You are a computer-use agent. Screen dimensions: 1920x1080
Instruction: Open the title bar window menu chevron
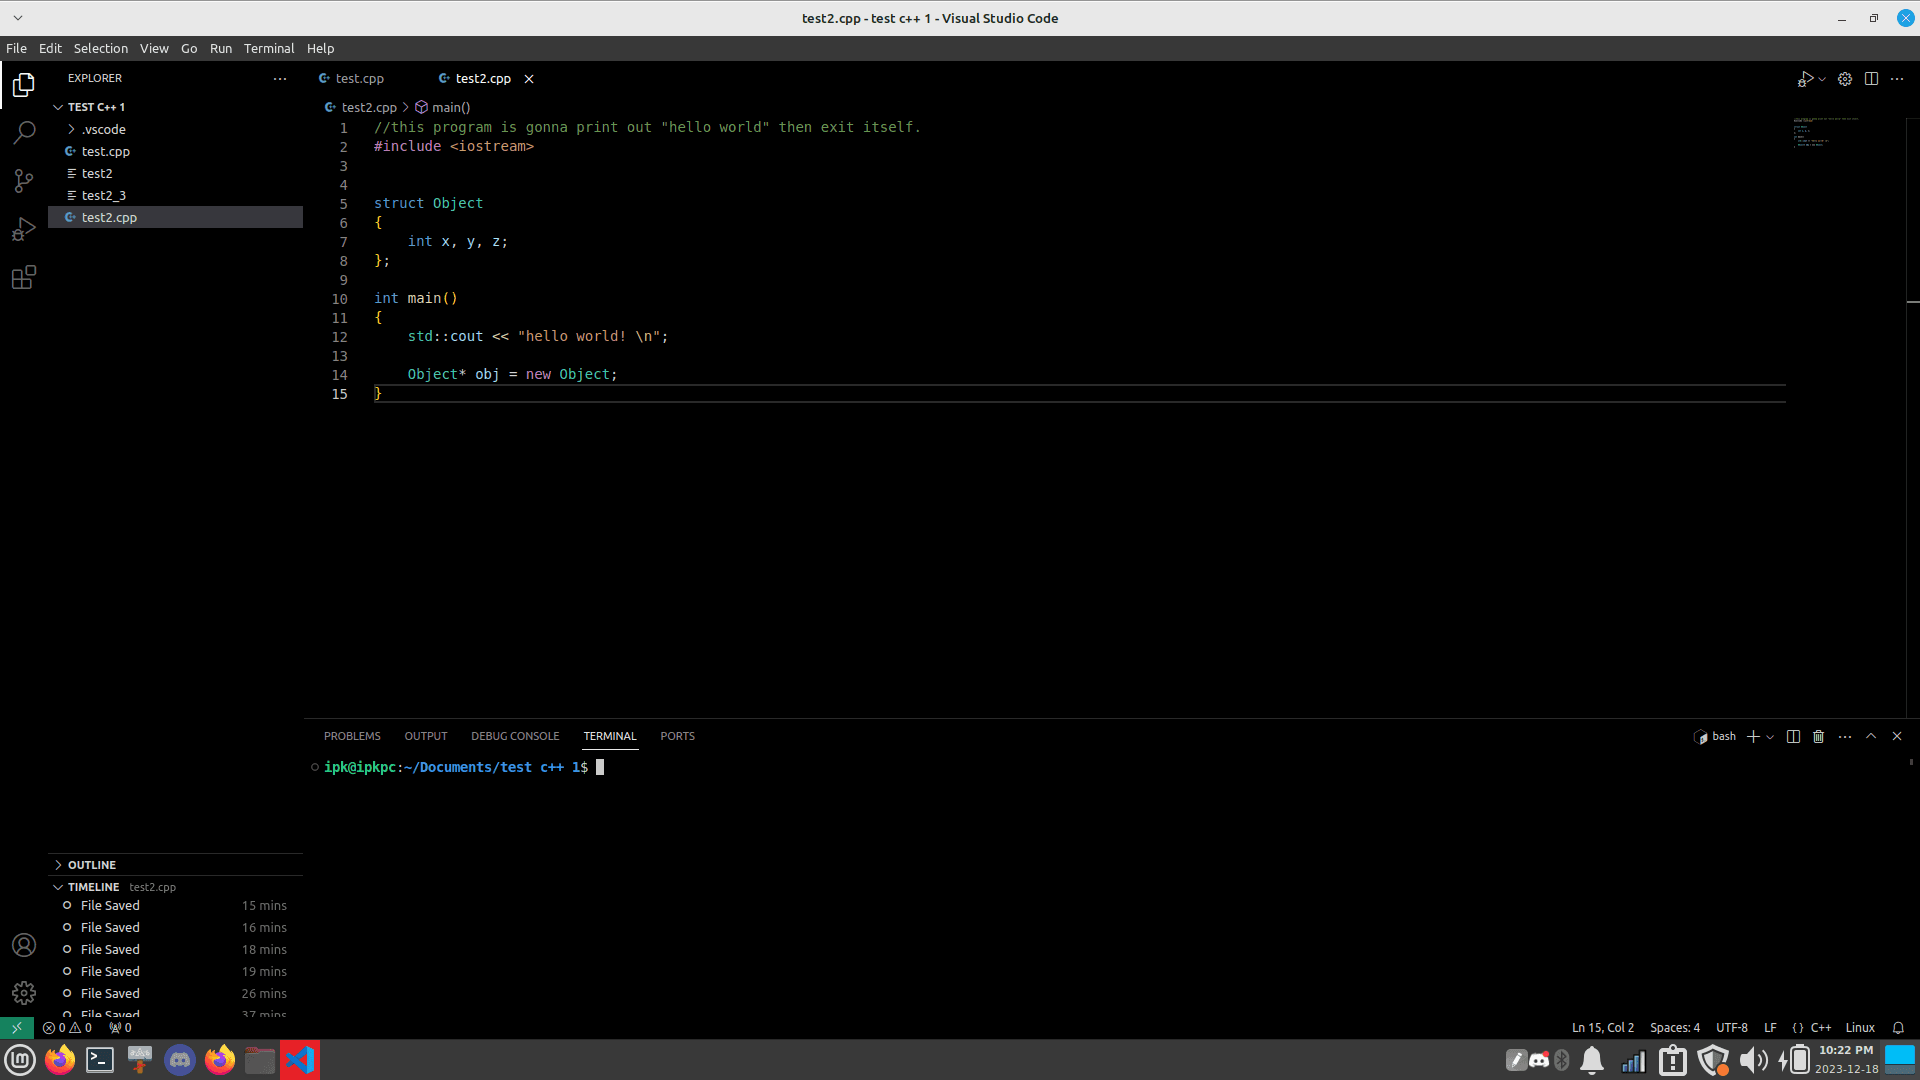[x=18, y=18]
